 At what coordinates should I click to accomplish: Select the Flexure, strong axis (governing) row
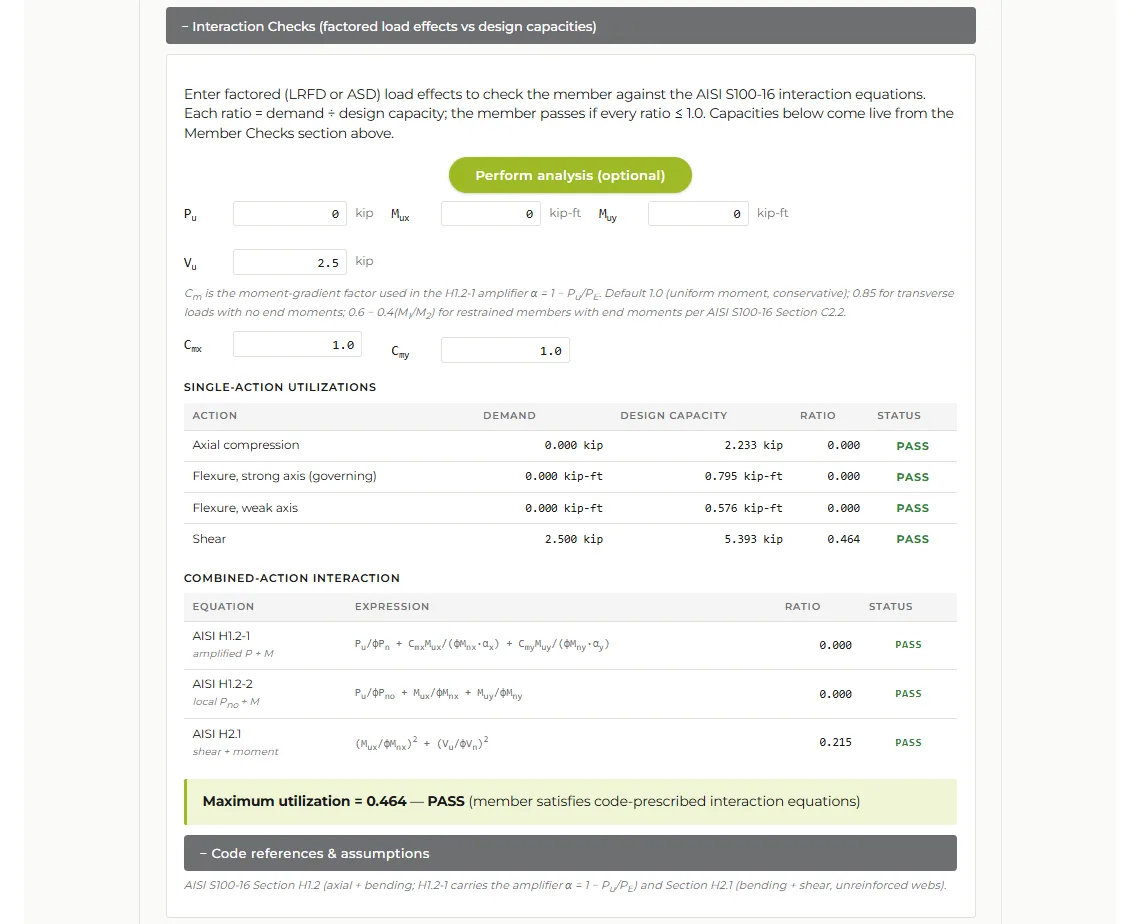coord(570,477)
